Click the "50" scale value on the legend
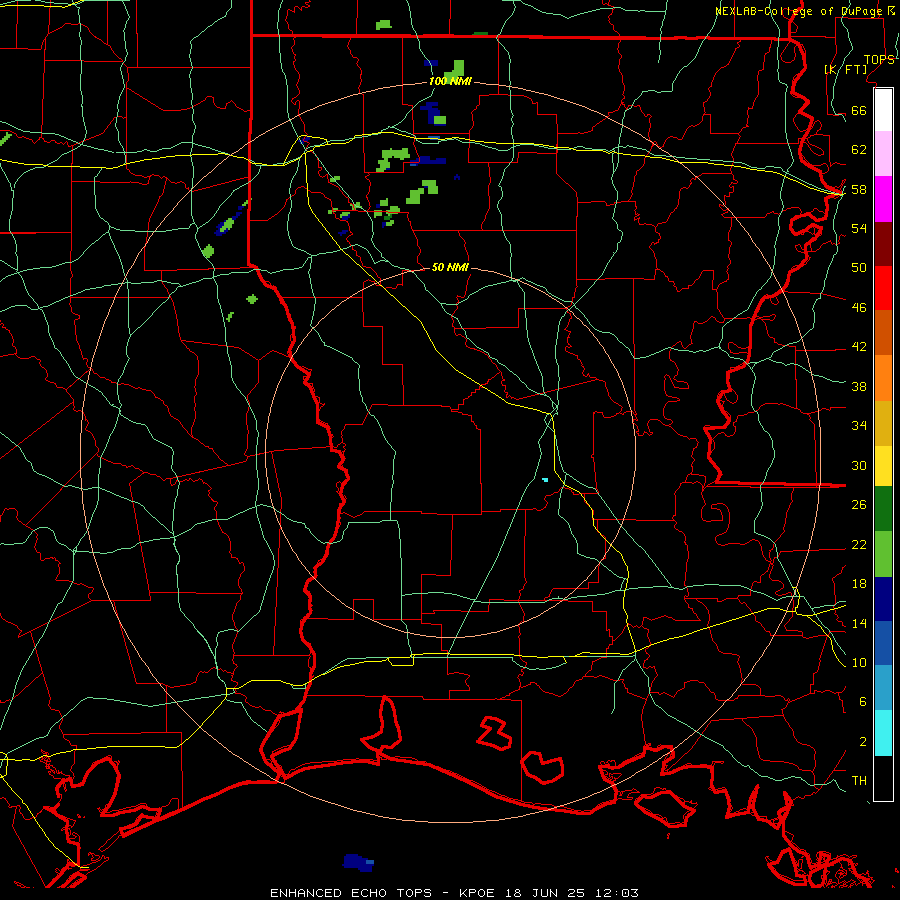 (859, 268)
